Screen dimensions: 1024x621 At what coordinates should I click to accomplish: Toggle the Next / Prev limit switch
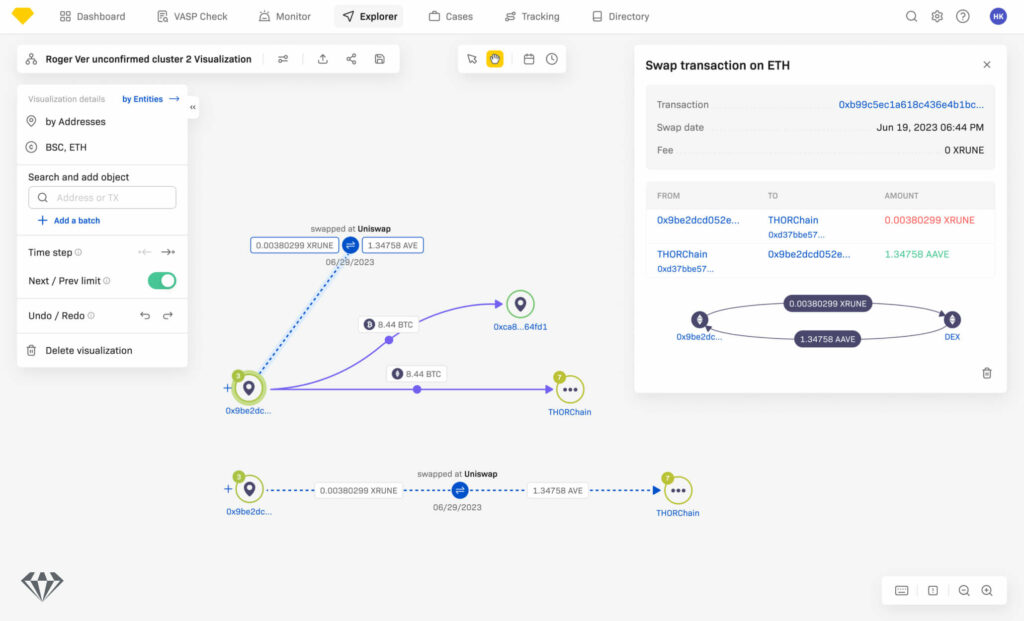pos(162,281)
